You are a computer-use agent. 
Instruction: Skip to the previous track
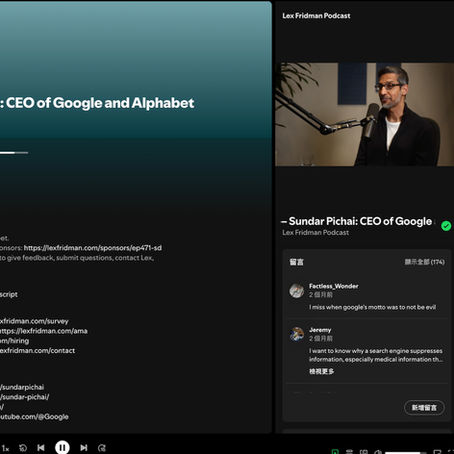41,448
